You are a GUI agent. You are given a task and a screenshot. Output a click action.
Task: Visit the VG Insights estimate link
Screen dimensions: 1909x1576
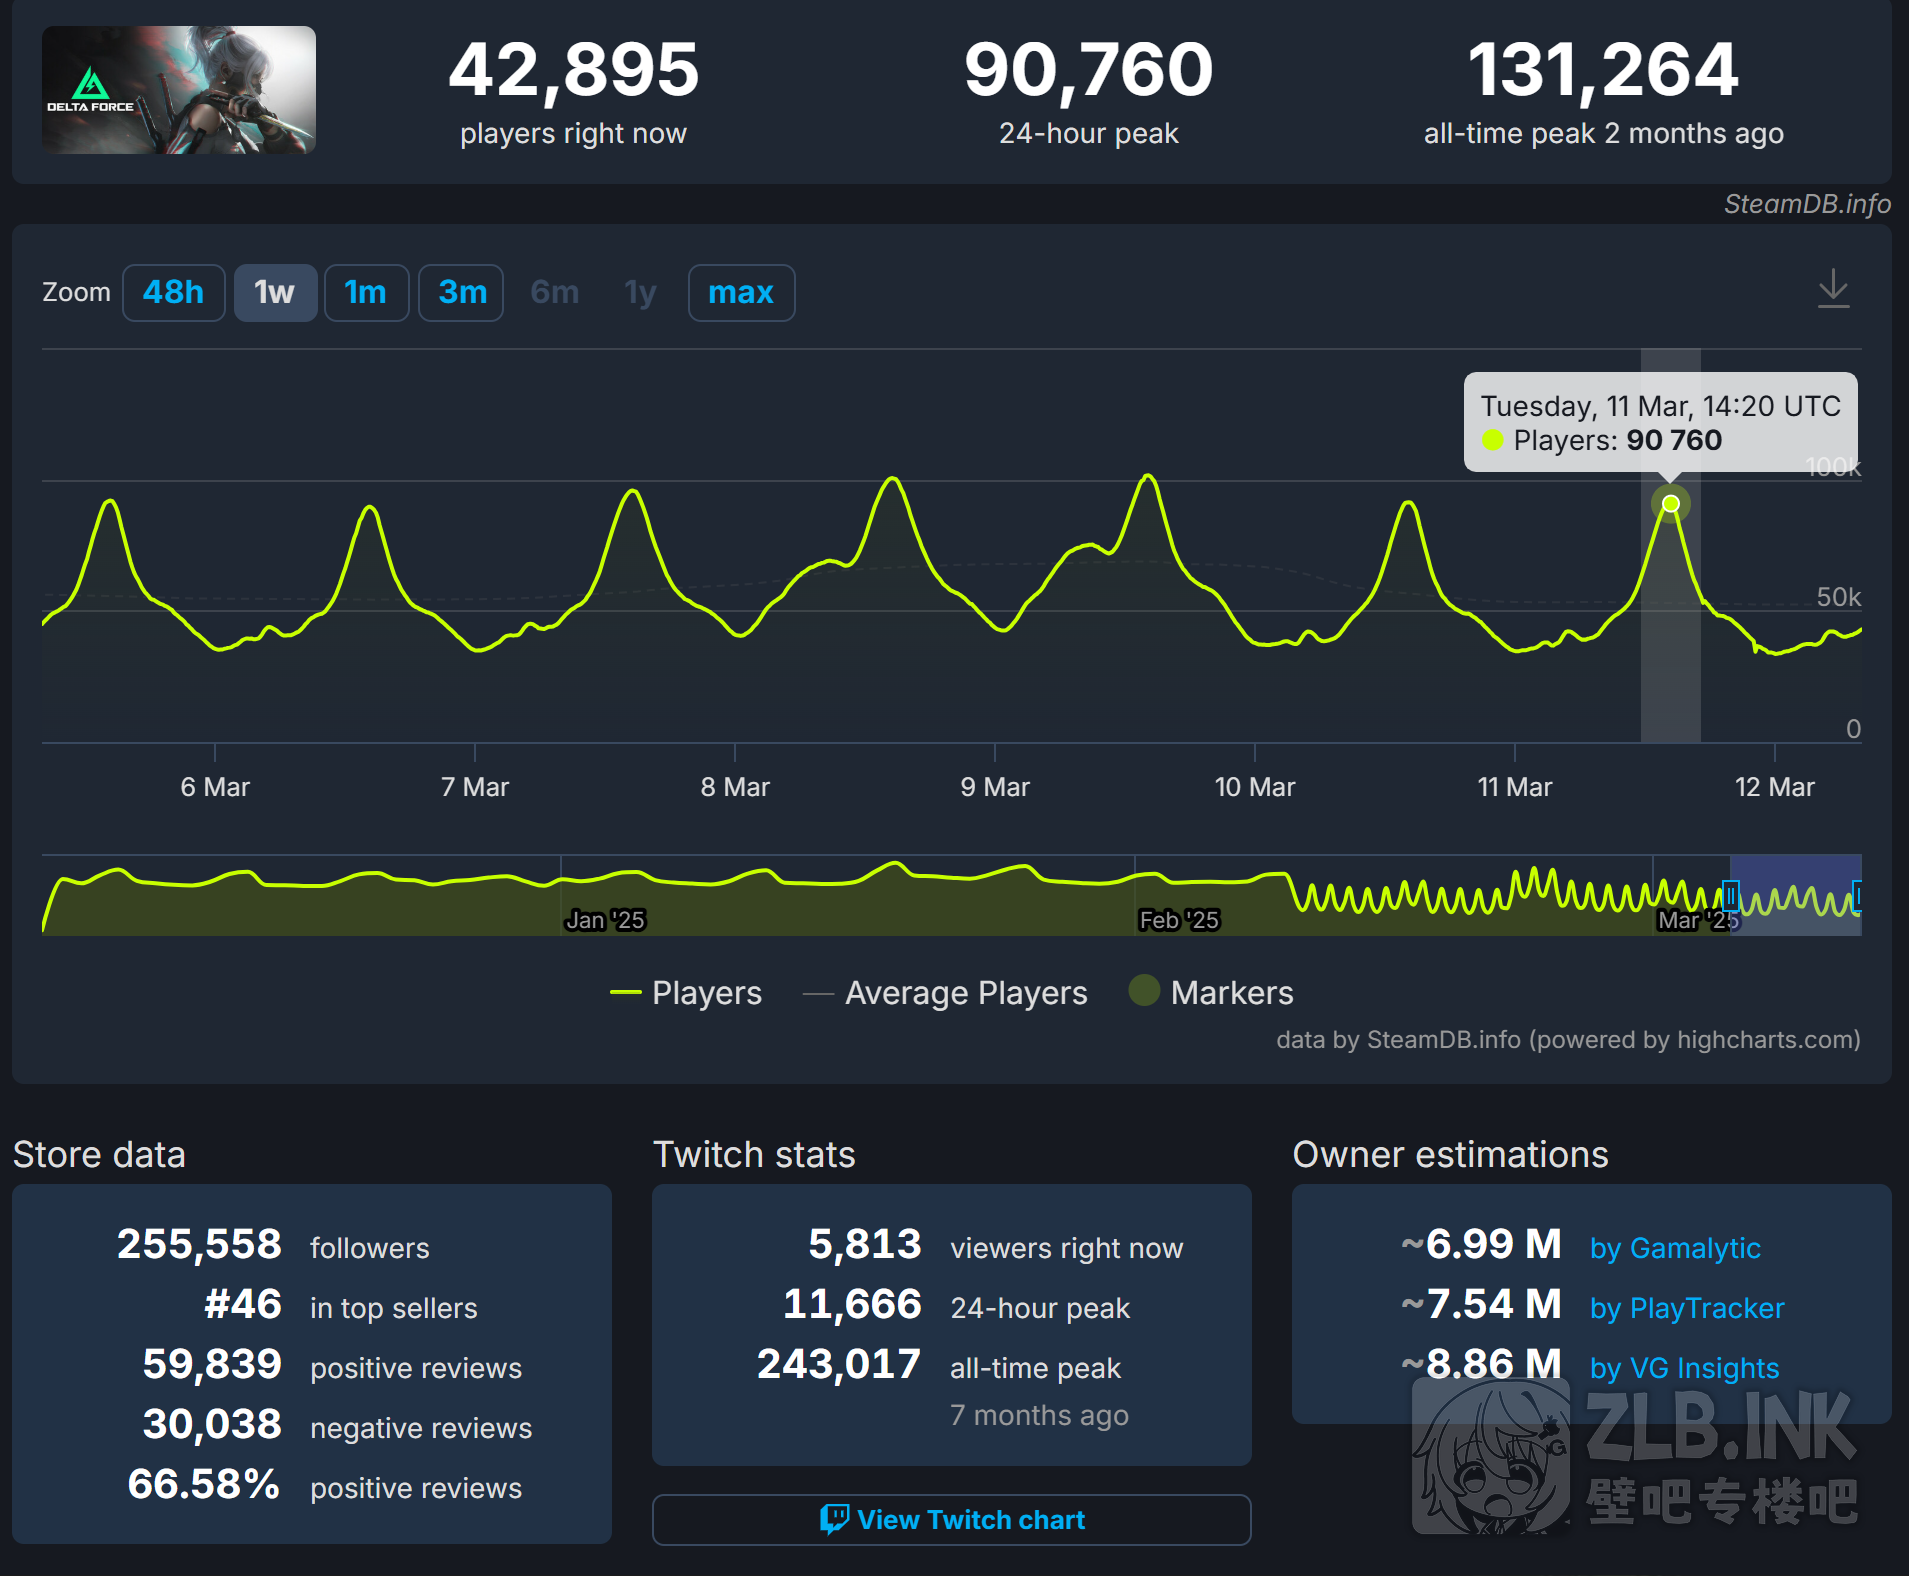tap(1684, 1368)
